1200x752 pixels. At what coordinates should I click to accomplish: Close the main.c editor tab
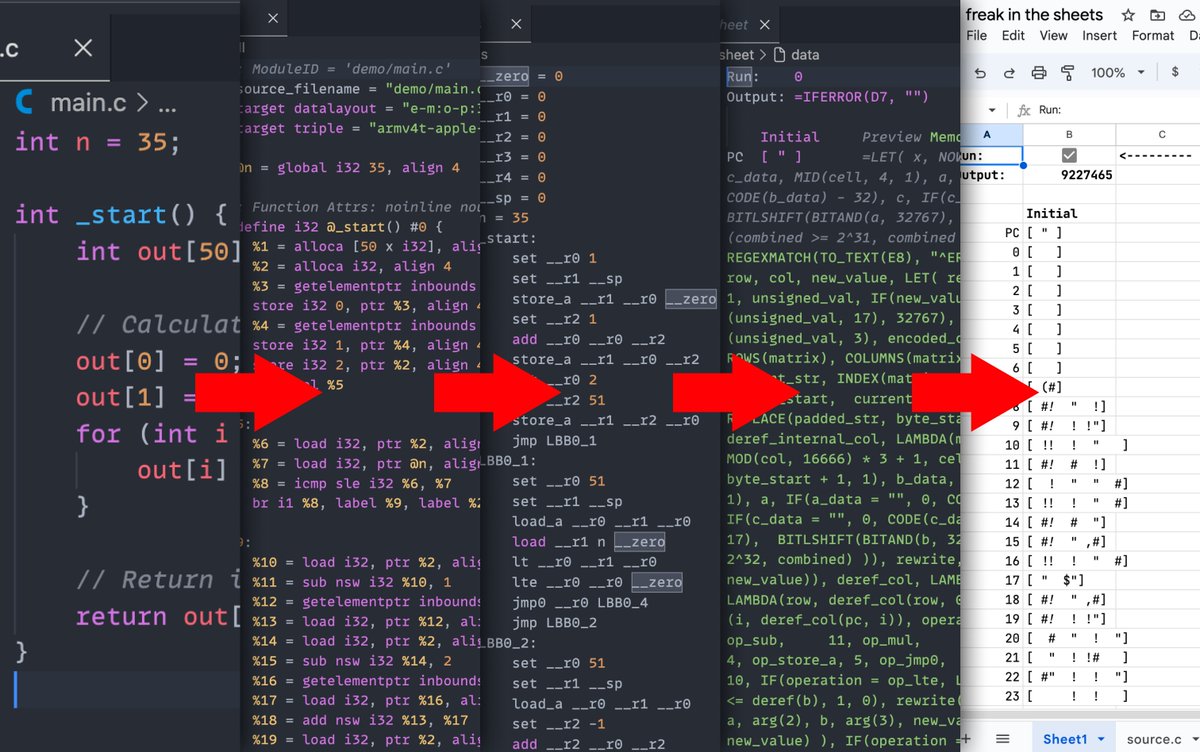coord(84,48)
